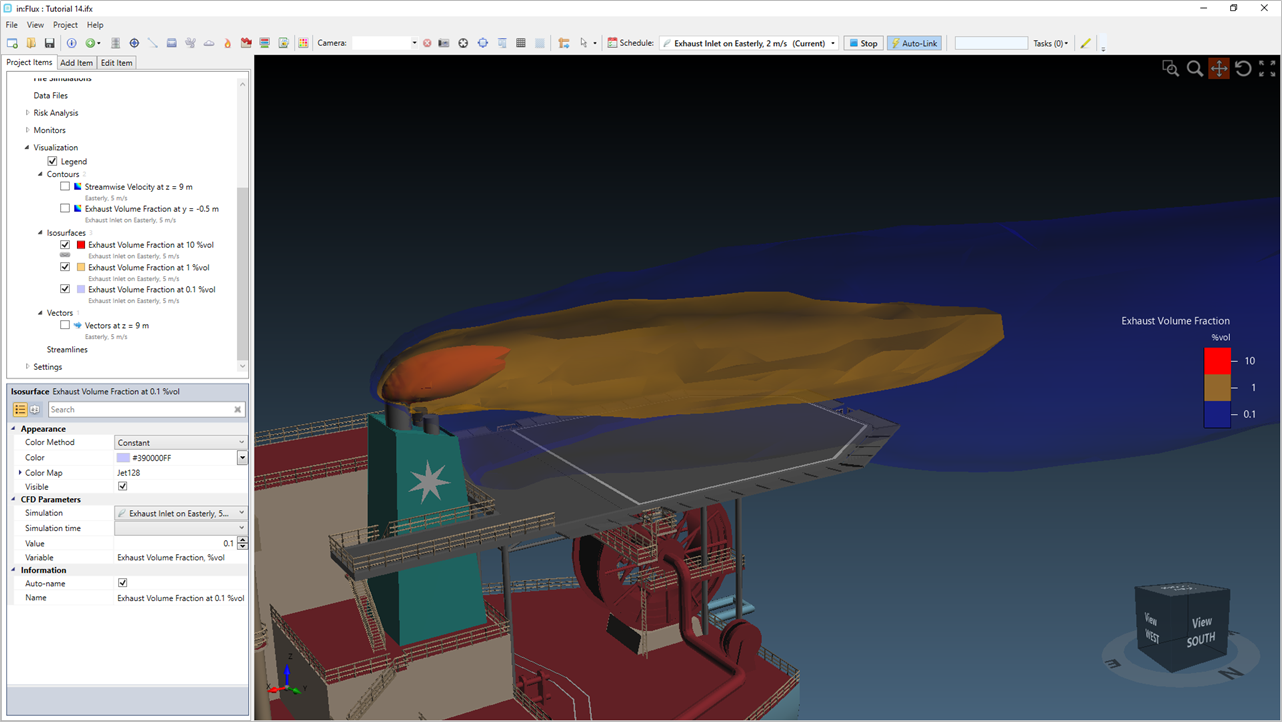Click the pointer selection mode icon
Image resolution: width=1282 pixels, height=722 pixels.
click(x=584, y=43)
